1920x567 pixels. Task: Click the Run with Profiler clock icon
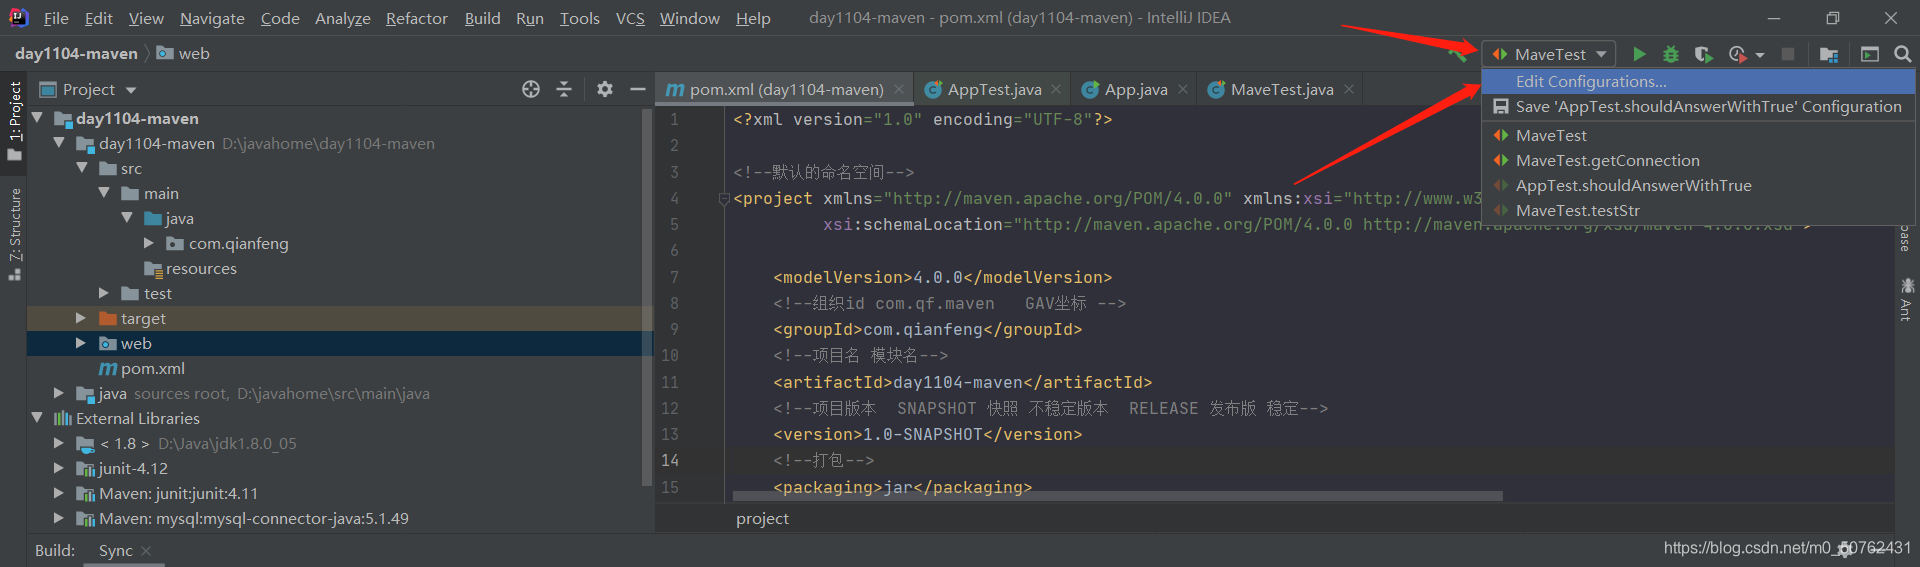point(1738,54)
